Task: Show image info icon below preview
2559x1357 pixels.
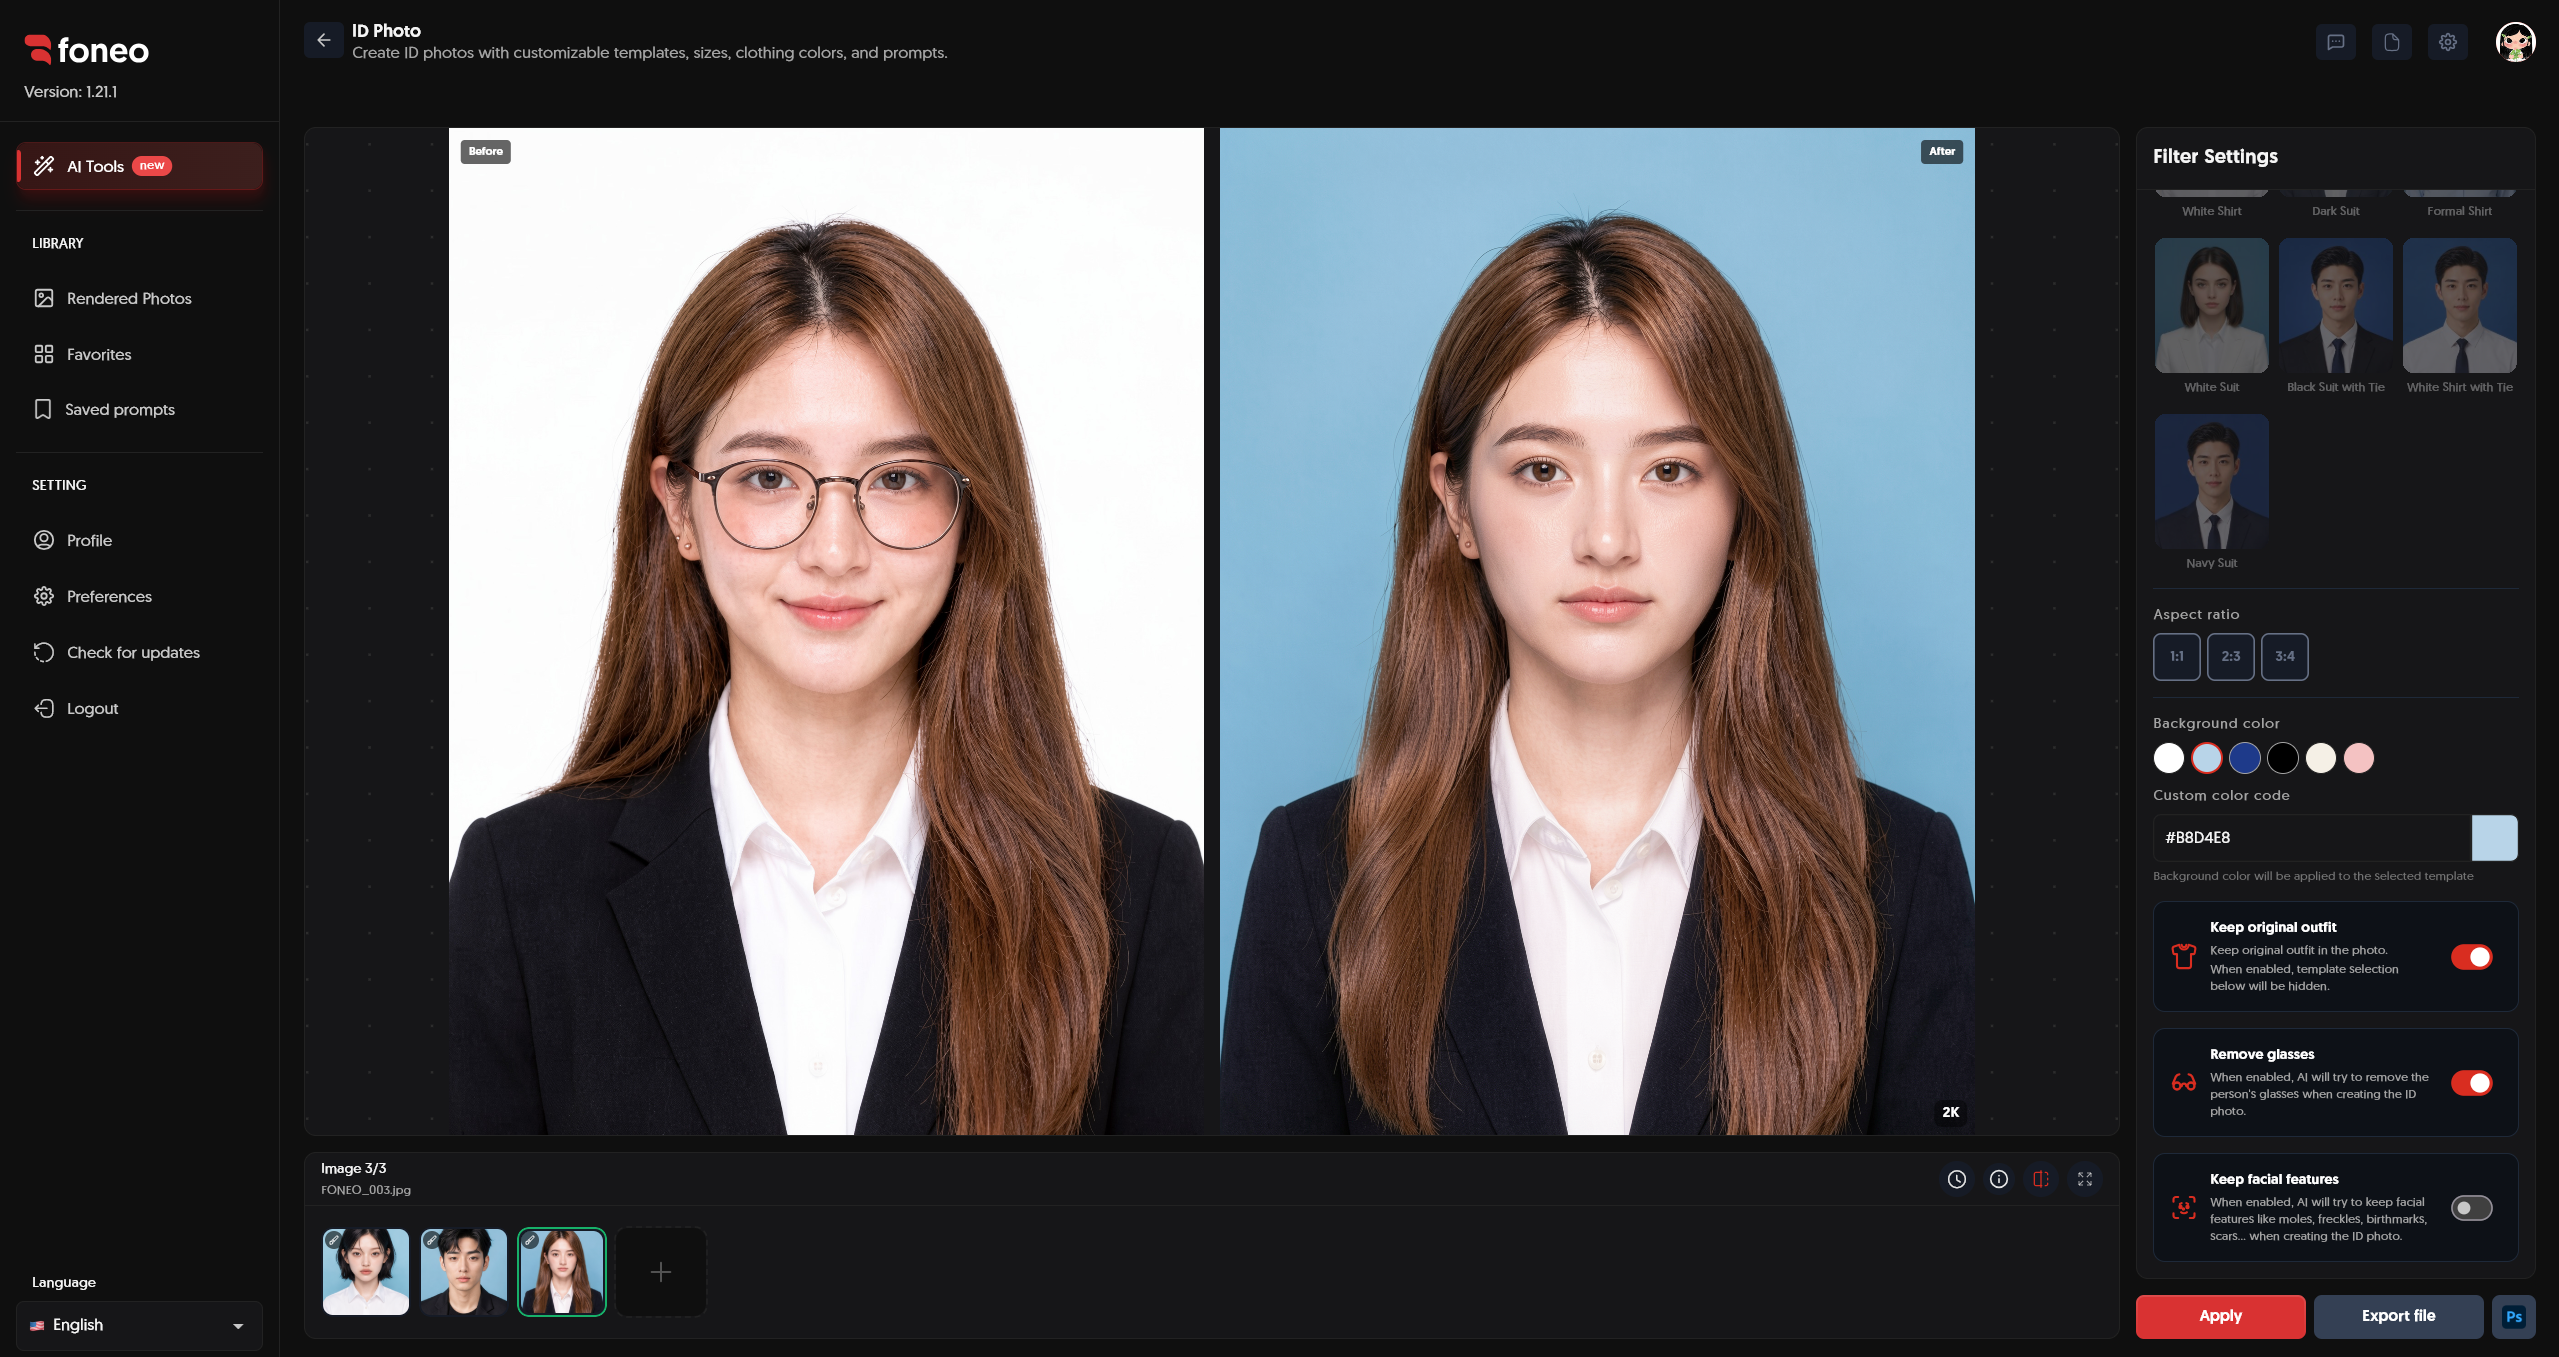Action: (x=1999, y=1180)
